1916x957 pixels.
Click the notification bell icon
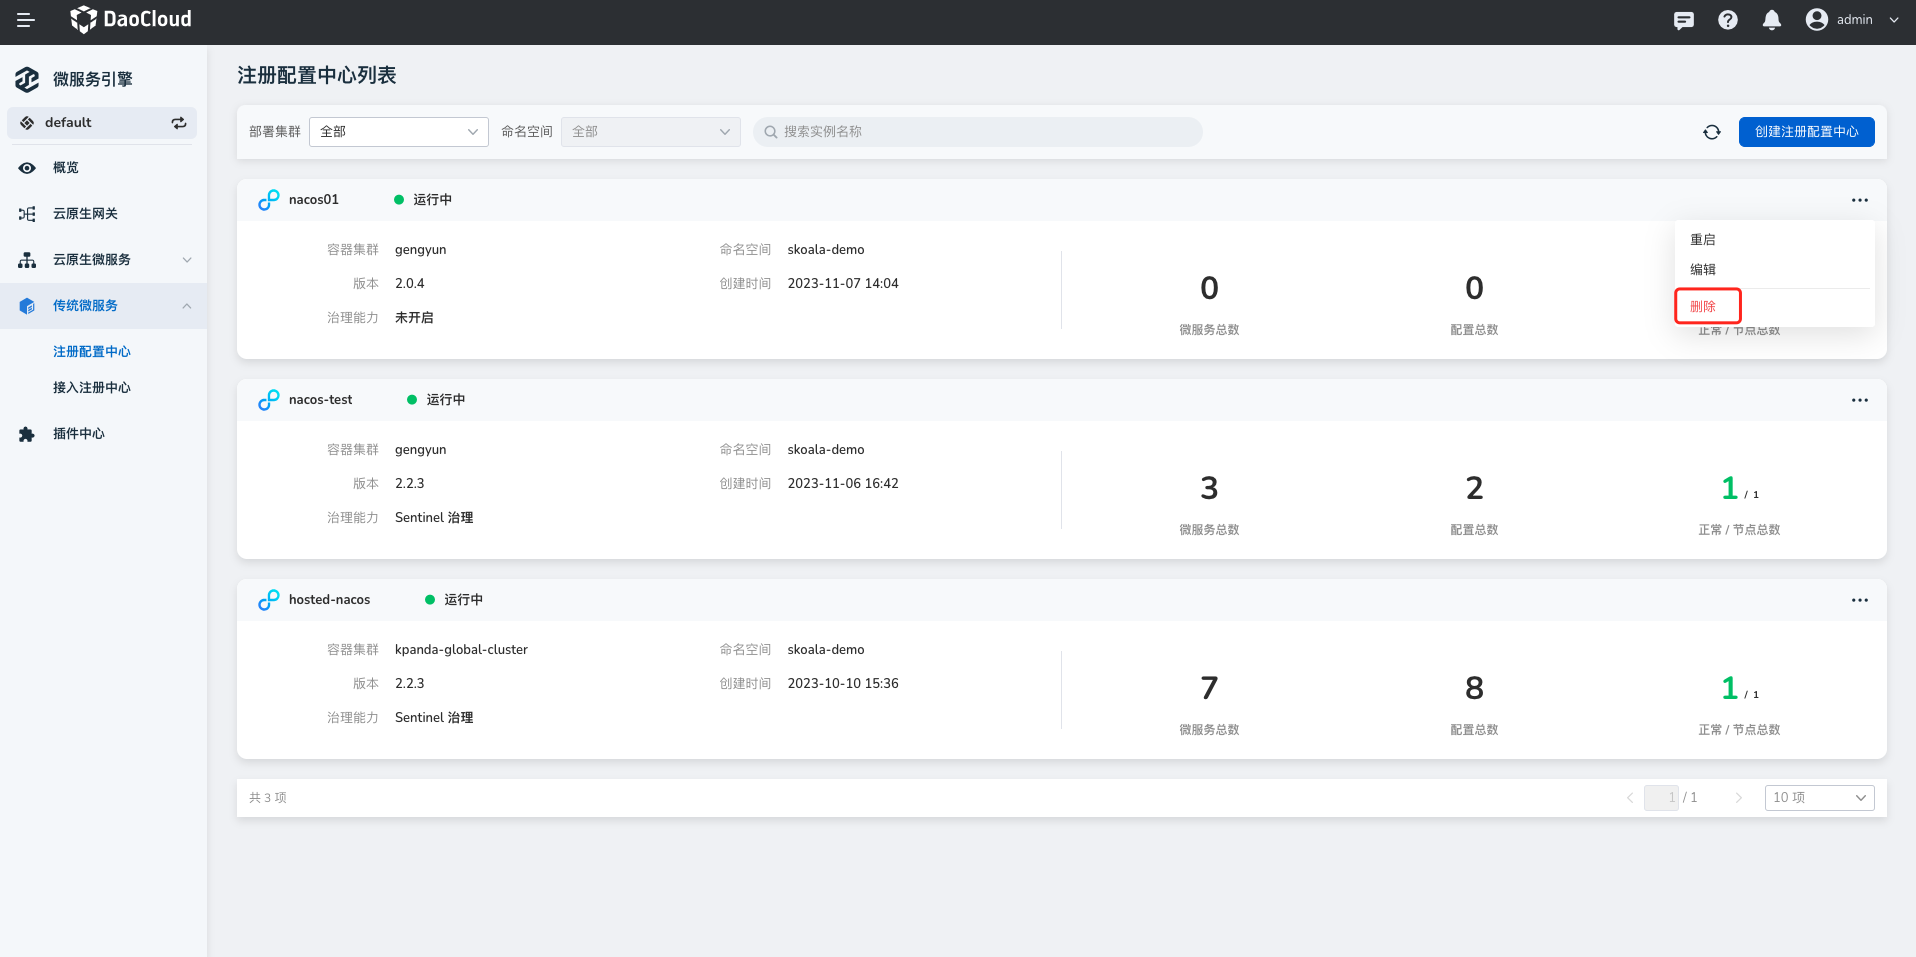tap(1772, 20)
